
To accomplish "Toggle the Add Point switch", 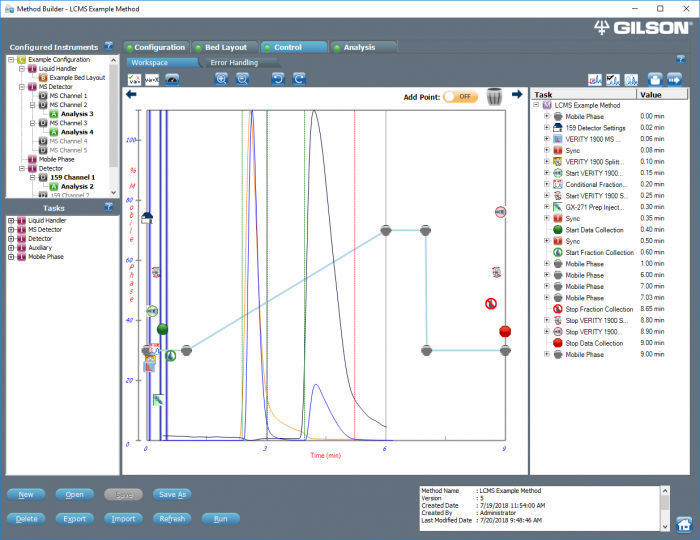I will pos(461,96).
